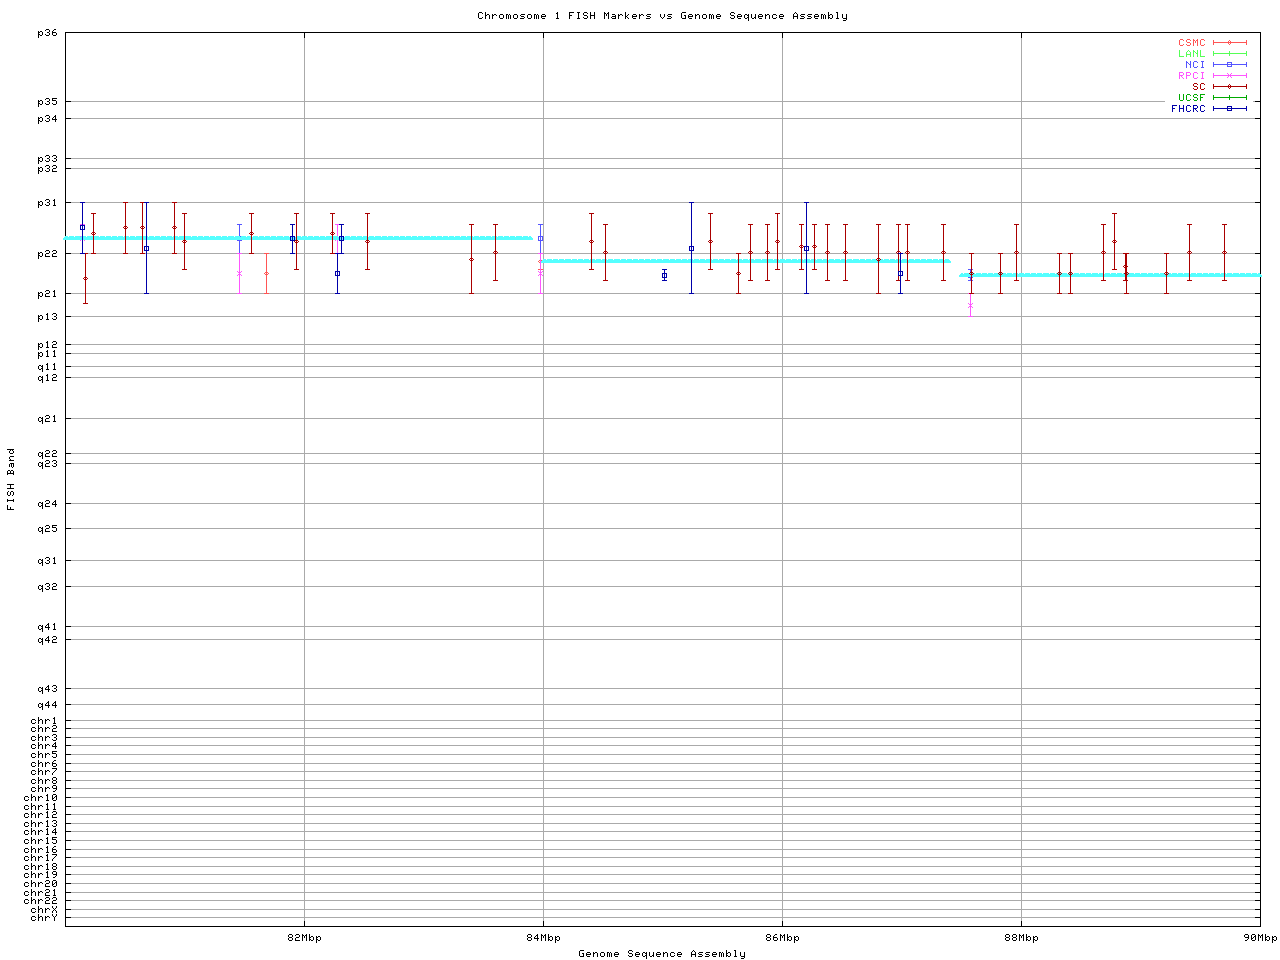The height and width of the screenshot is (960, 1280).
Task: Click the magenta RPCI data point near 88Mbp
Action: 970,306
